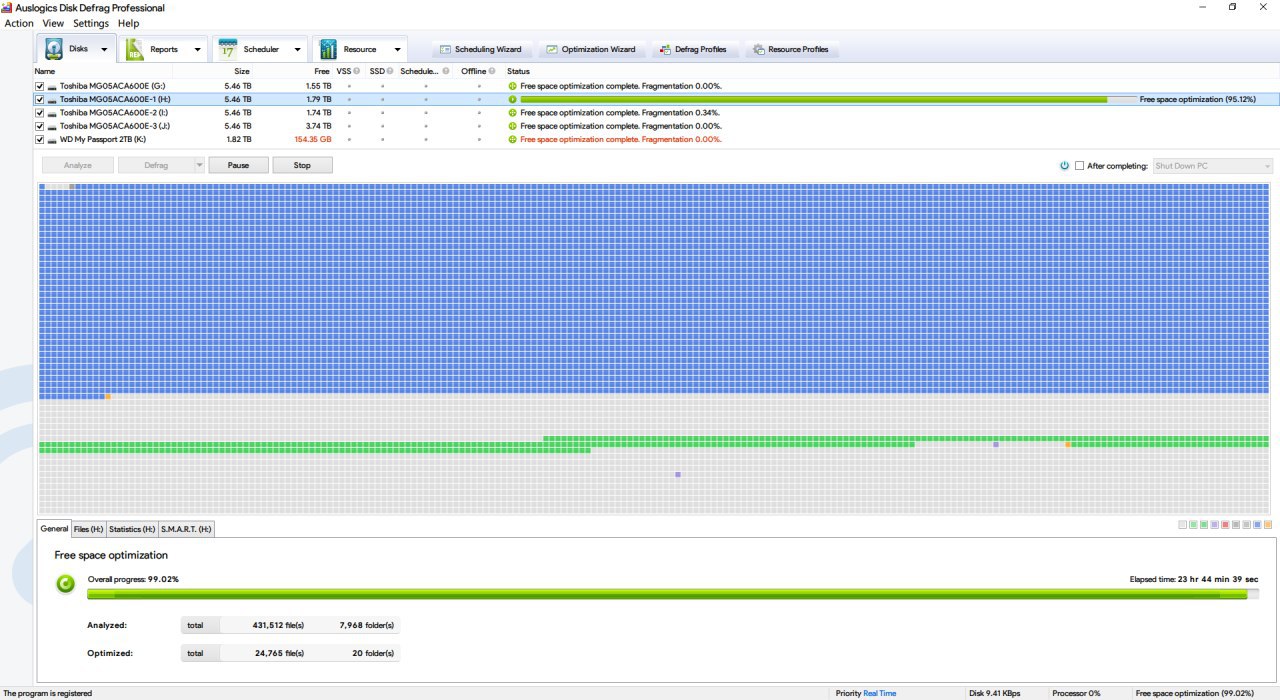Click the green status icon on G: row
1280x700 pixels.
(x=512, y=86)
